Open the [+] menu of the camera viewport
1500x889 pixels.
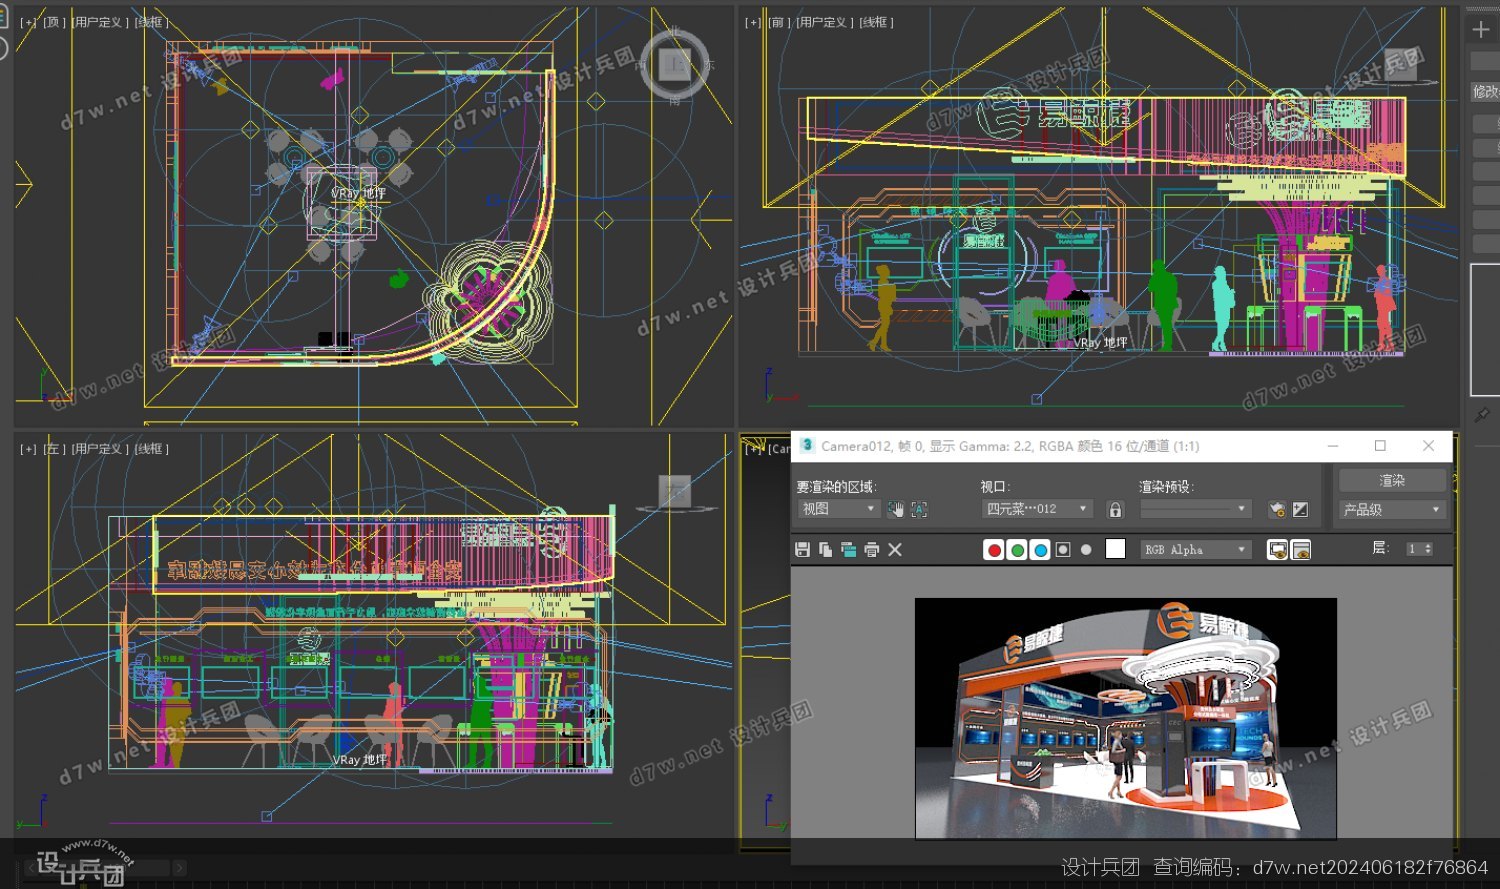pyautogui.click(x=752, y=449)
